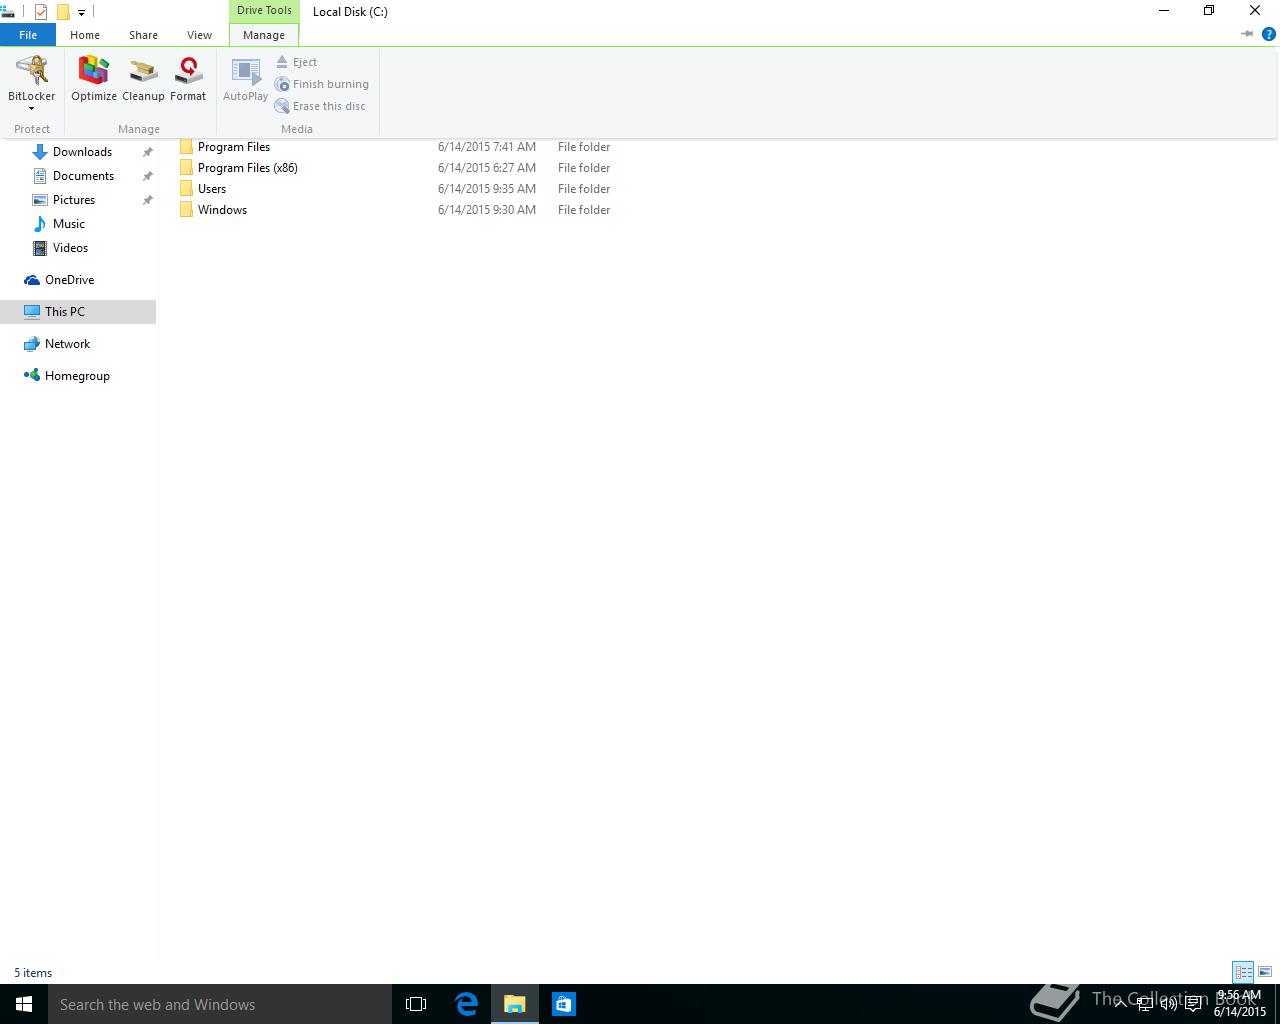Select Network in navigation pane
The image size is (1280, 1024).
(67, 344)
